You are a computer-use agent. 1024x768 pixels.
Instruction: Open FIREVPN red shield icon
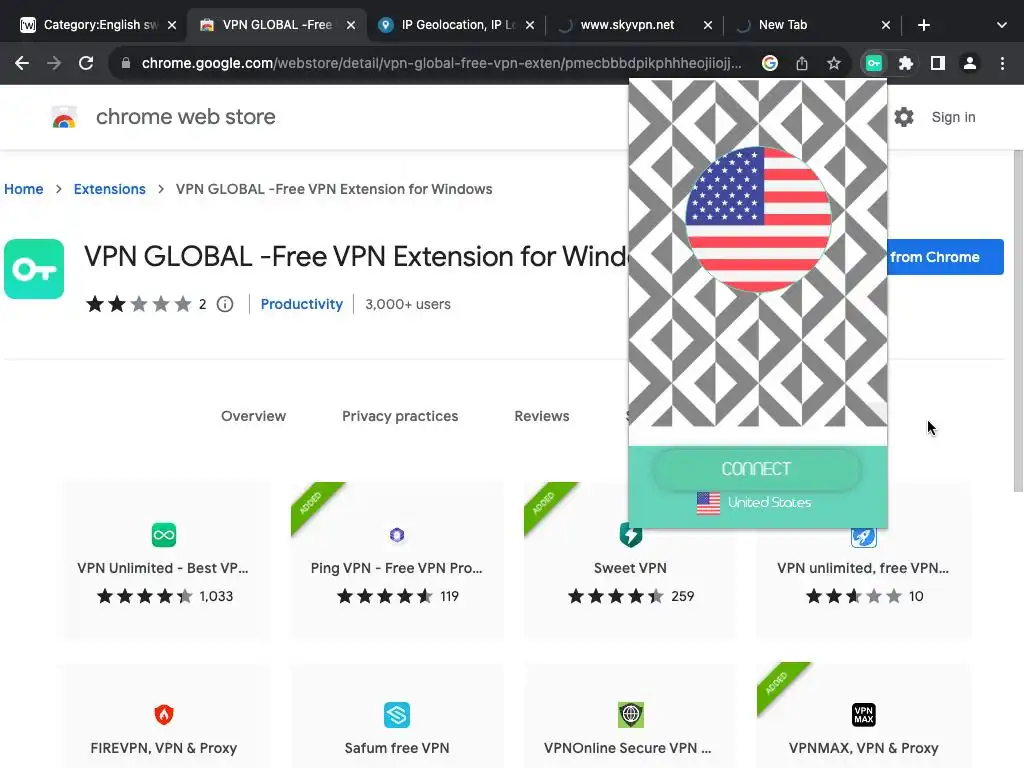coord(164,714)
